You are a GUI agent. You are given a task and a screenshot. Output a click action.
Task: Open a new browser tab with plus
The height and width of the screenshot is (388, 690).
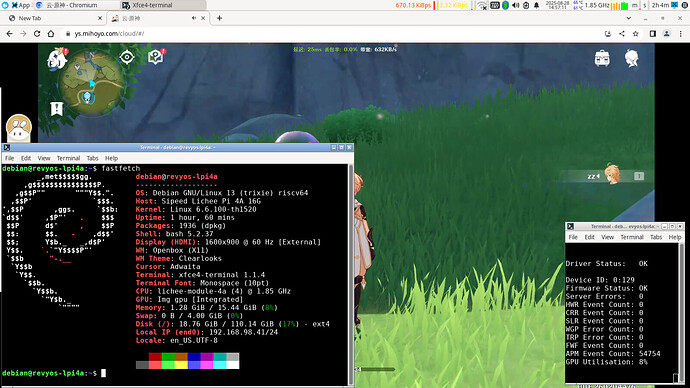click(x=219, y=18)
